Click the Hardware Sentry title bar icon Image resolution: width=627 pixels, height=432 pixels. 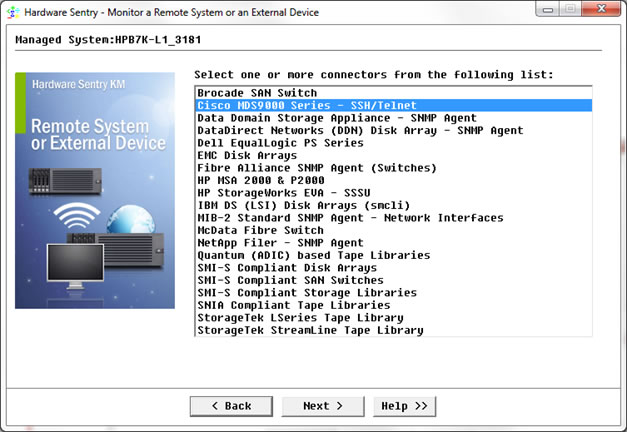11,11
